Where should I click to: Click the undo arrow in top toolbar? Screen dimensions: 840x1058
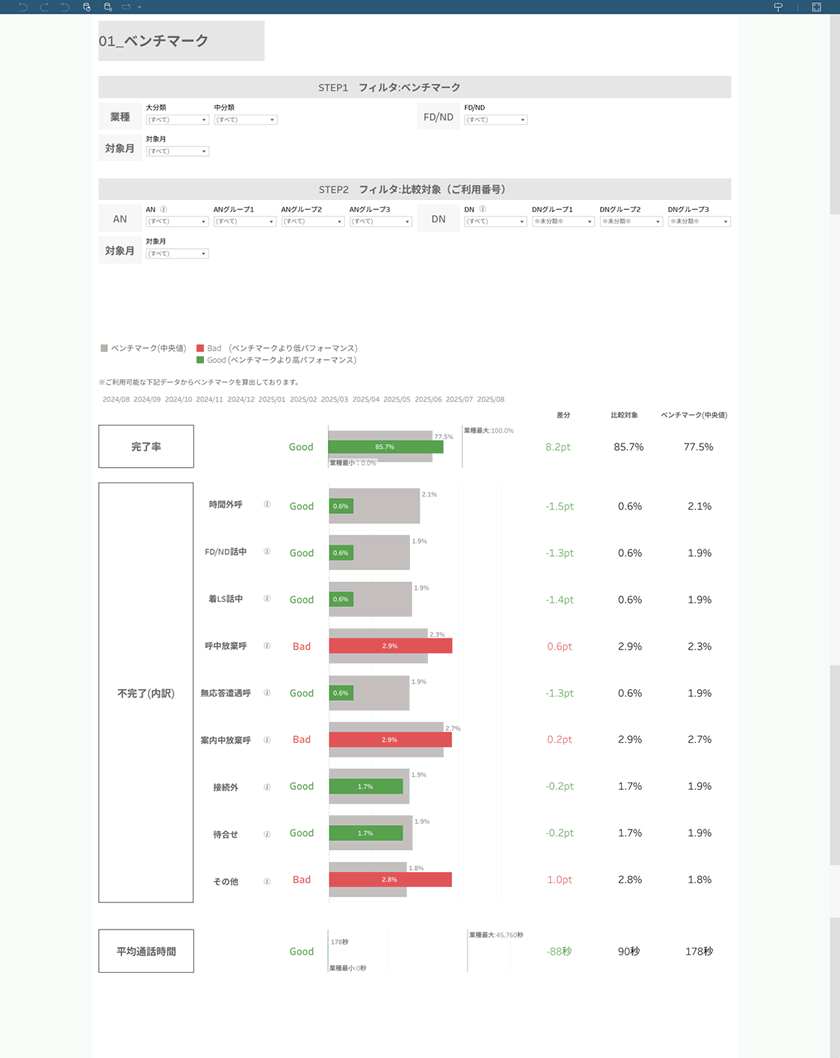[x=23, y=6]
